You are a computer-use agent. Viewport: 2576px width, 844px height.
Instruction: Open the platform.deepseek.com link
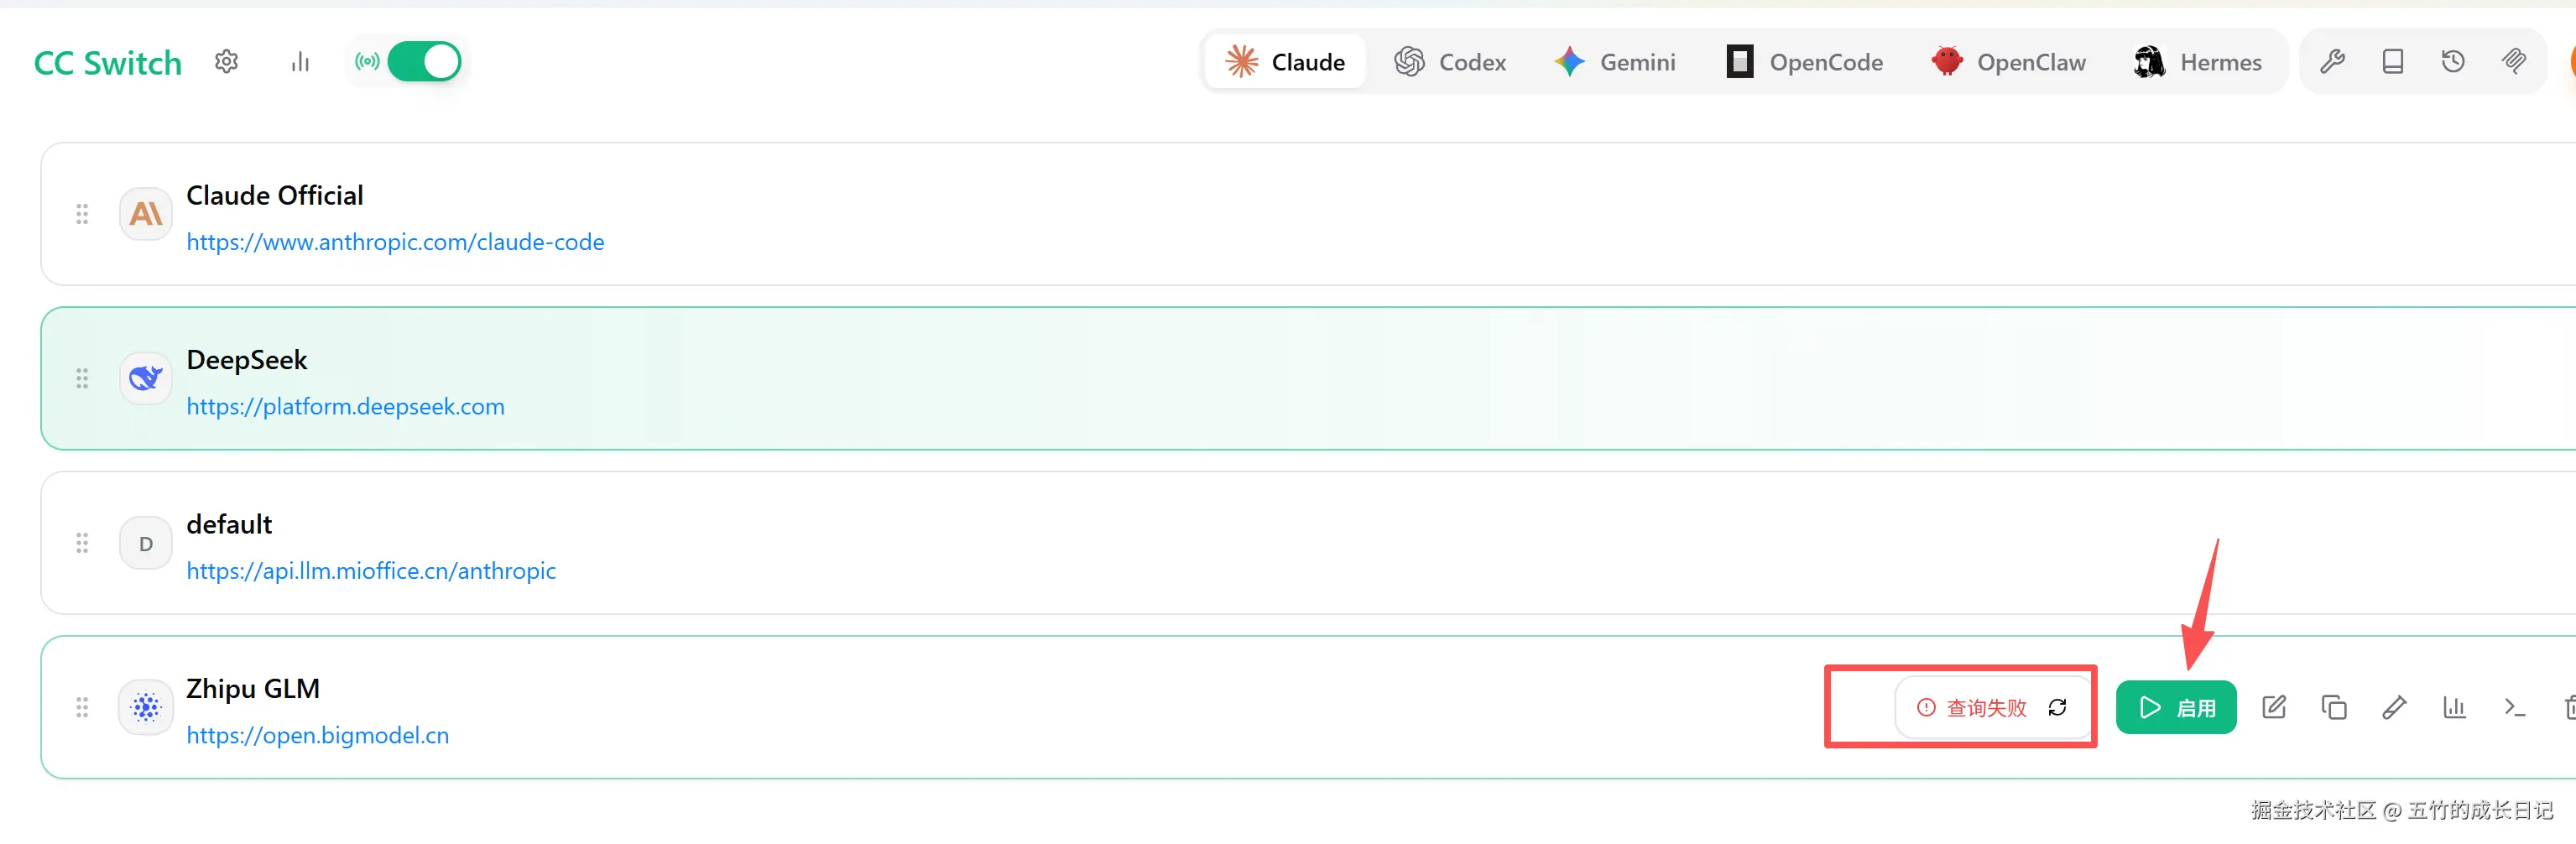(345, 406)
